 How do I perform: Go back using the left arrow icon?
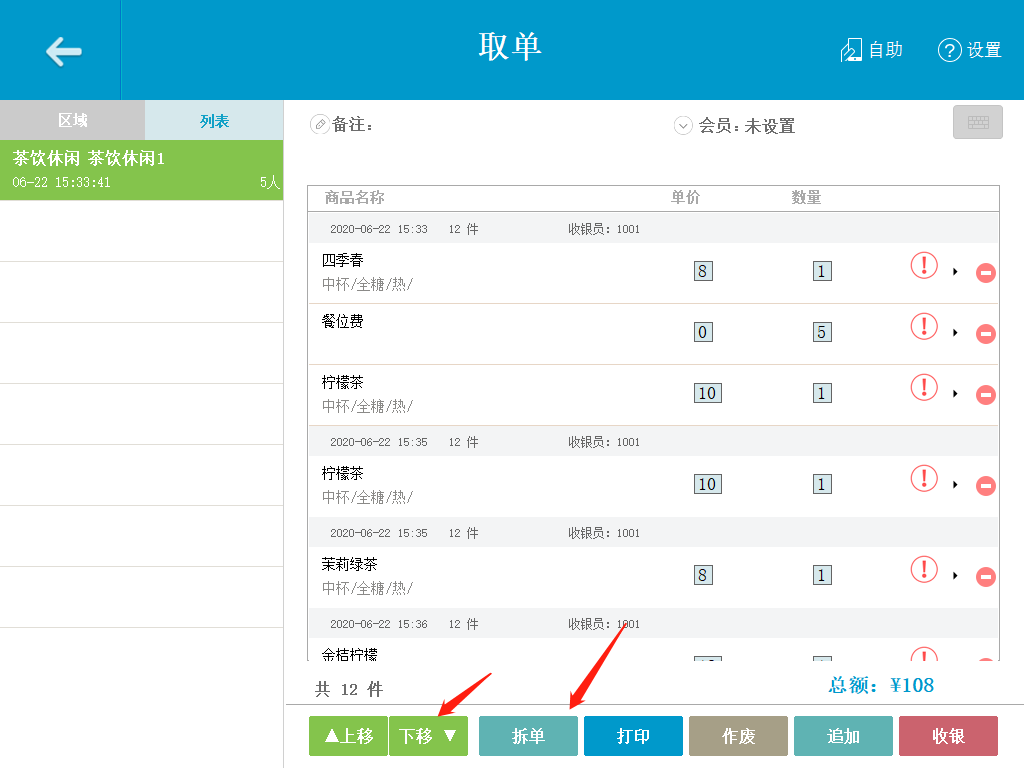[63, 51]
